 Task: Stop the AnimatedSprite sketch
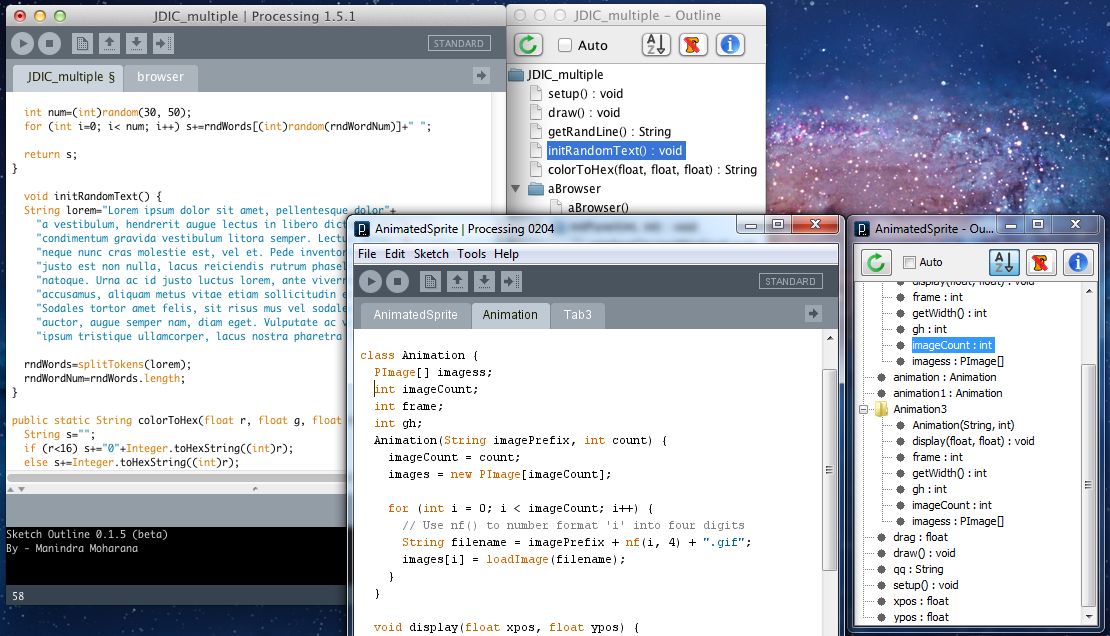tap(398, 282)
